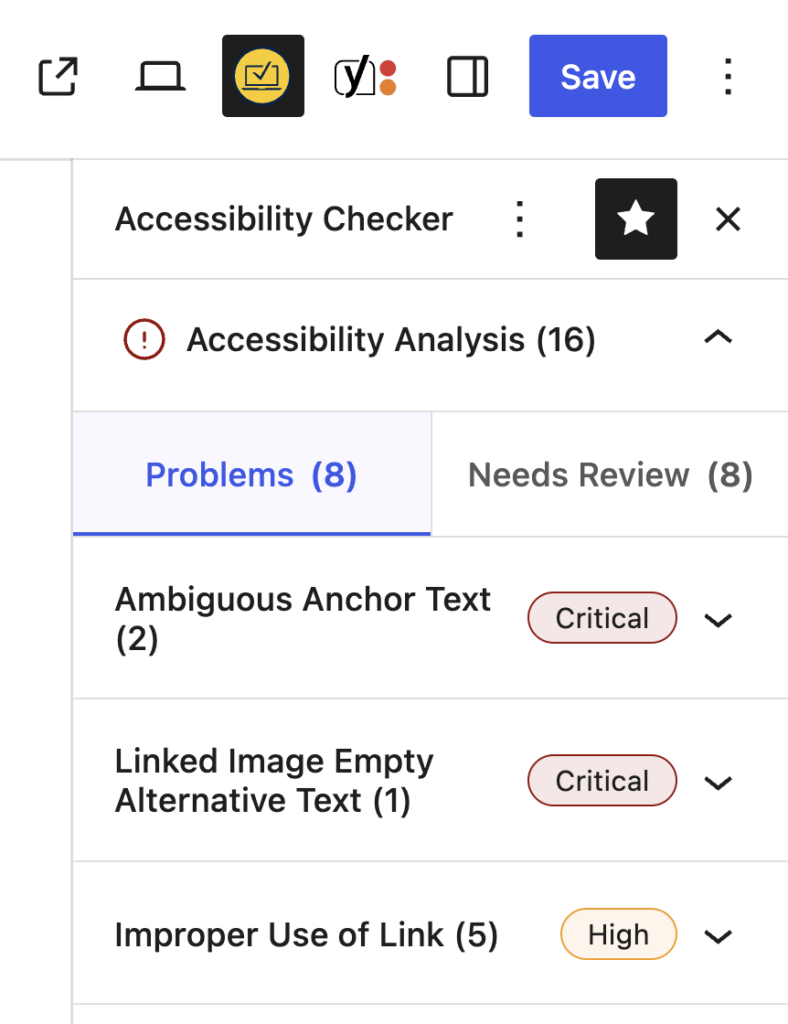Viewport: 788px width, 1024px height.
Task: Open the external preview icon
Action: click(57, 76)
